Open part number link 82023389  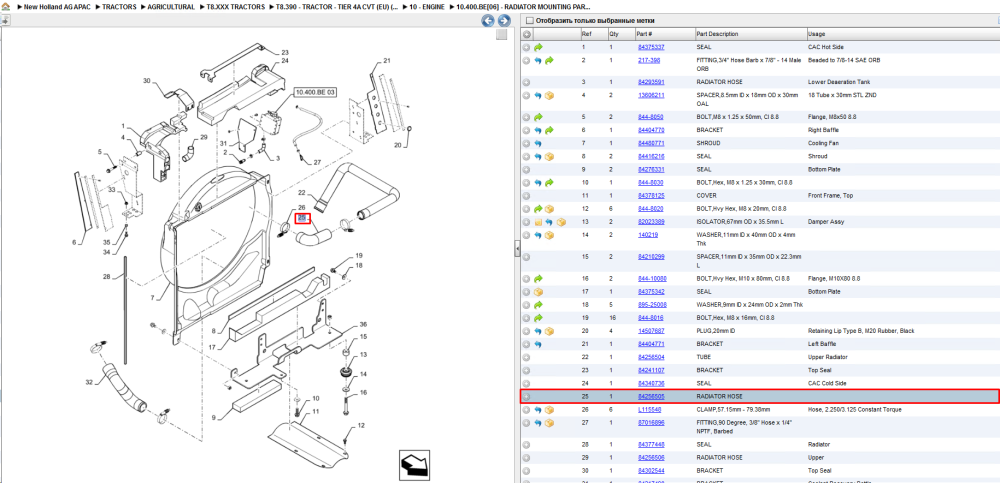651,222
